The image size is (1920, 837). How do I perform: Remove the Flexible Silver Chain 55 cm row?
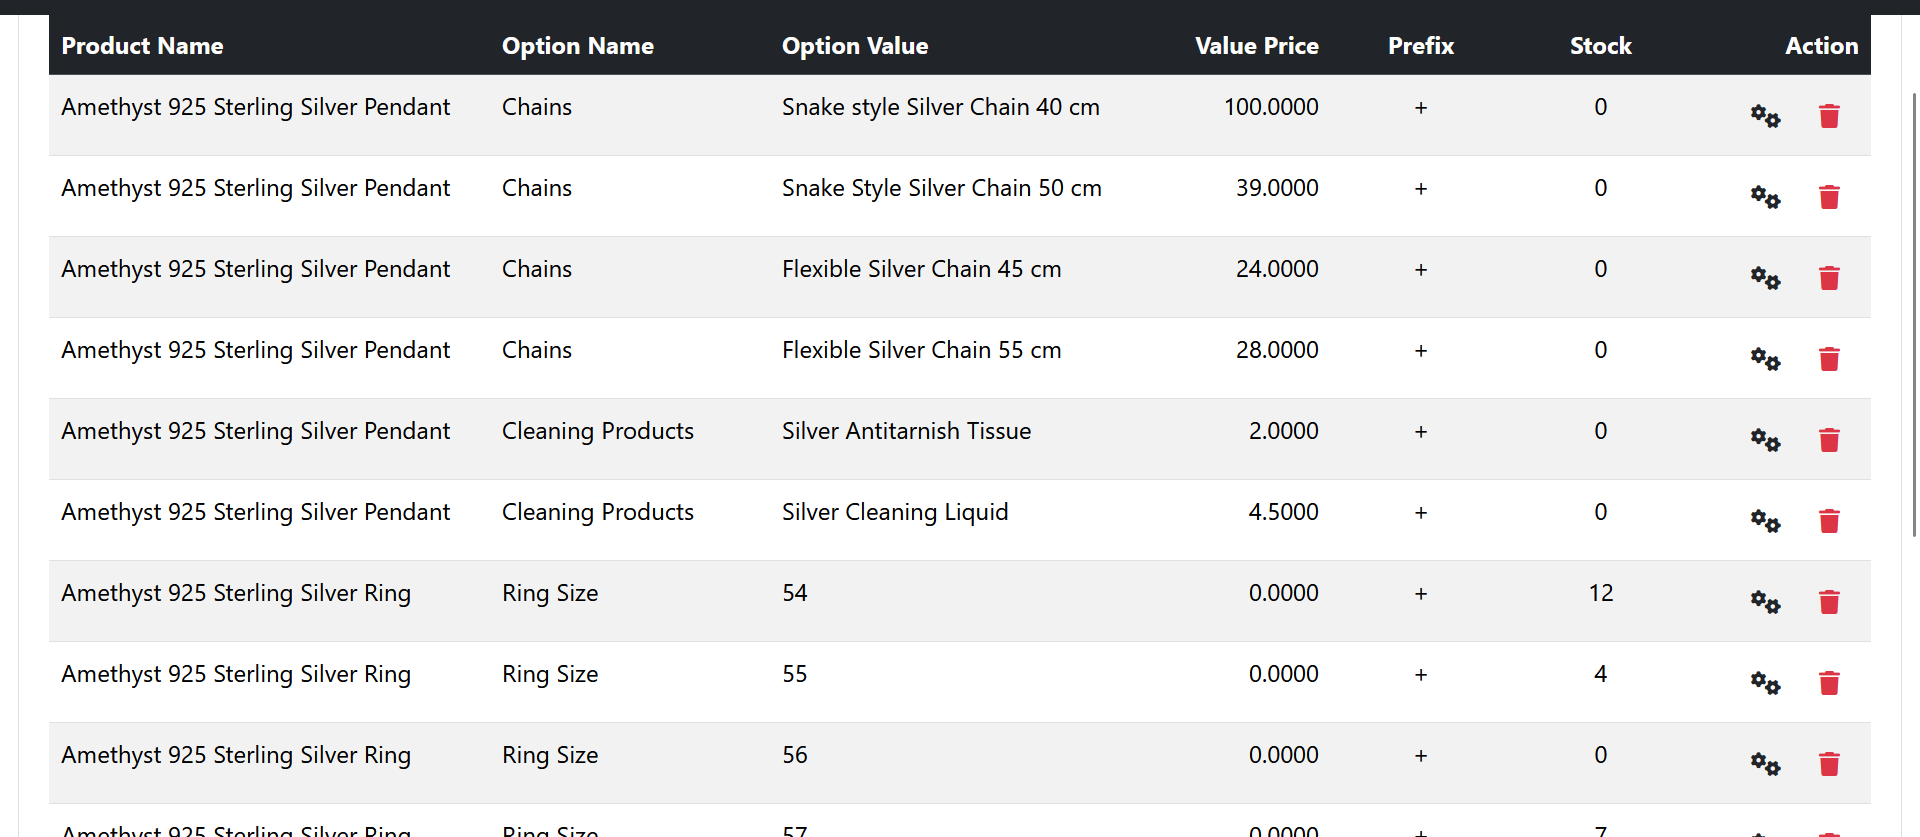coord(1829,359)
